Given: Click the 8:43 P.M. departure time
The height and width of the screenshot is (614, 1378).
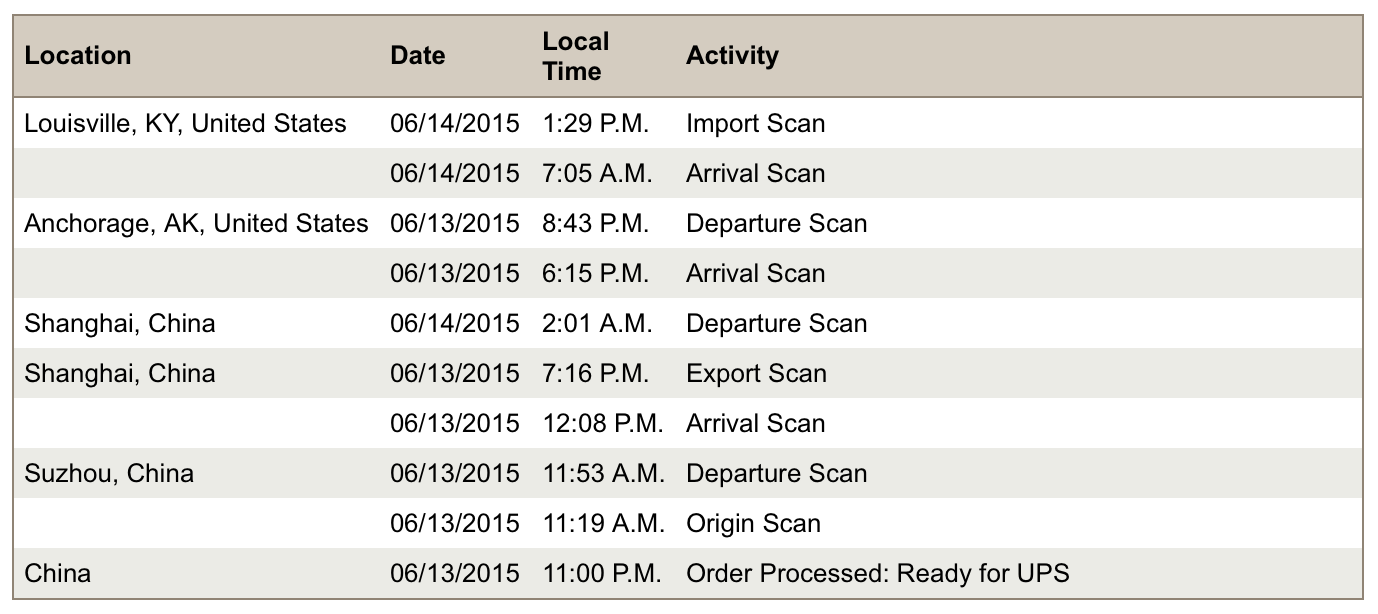Looking at the screenshot, I should [596, 224].
